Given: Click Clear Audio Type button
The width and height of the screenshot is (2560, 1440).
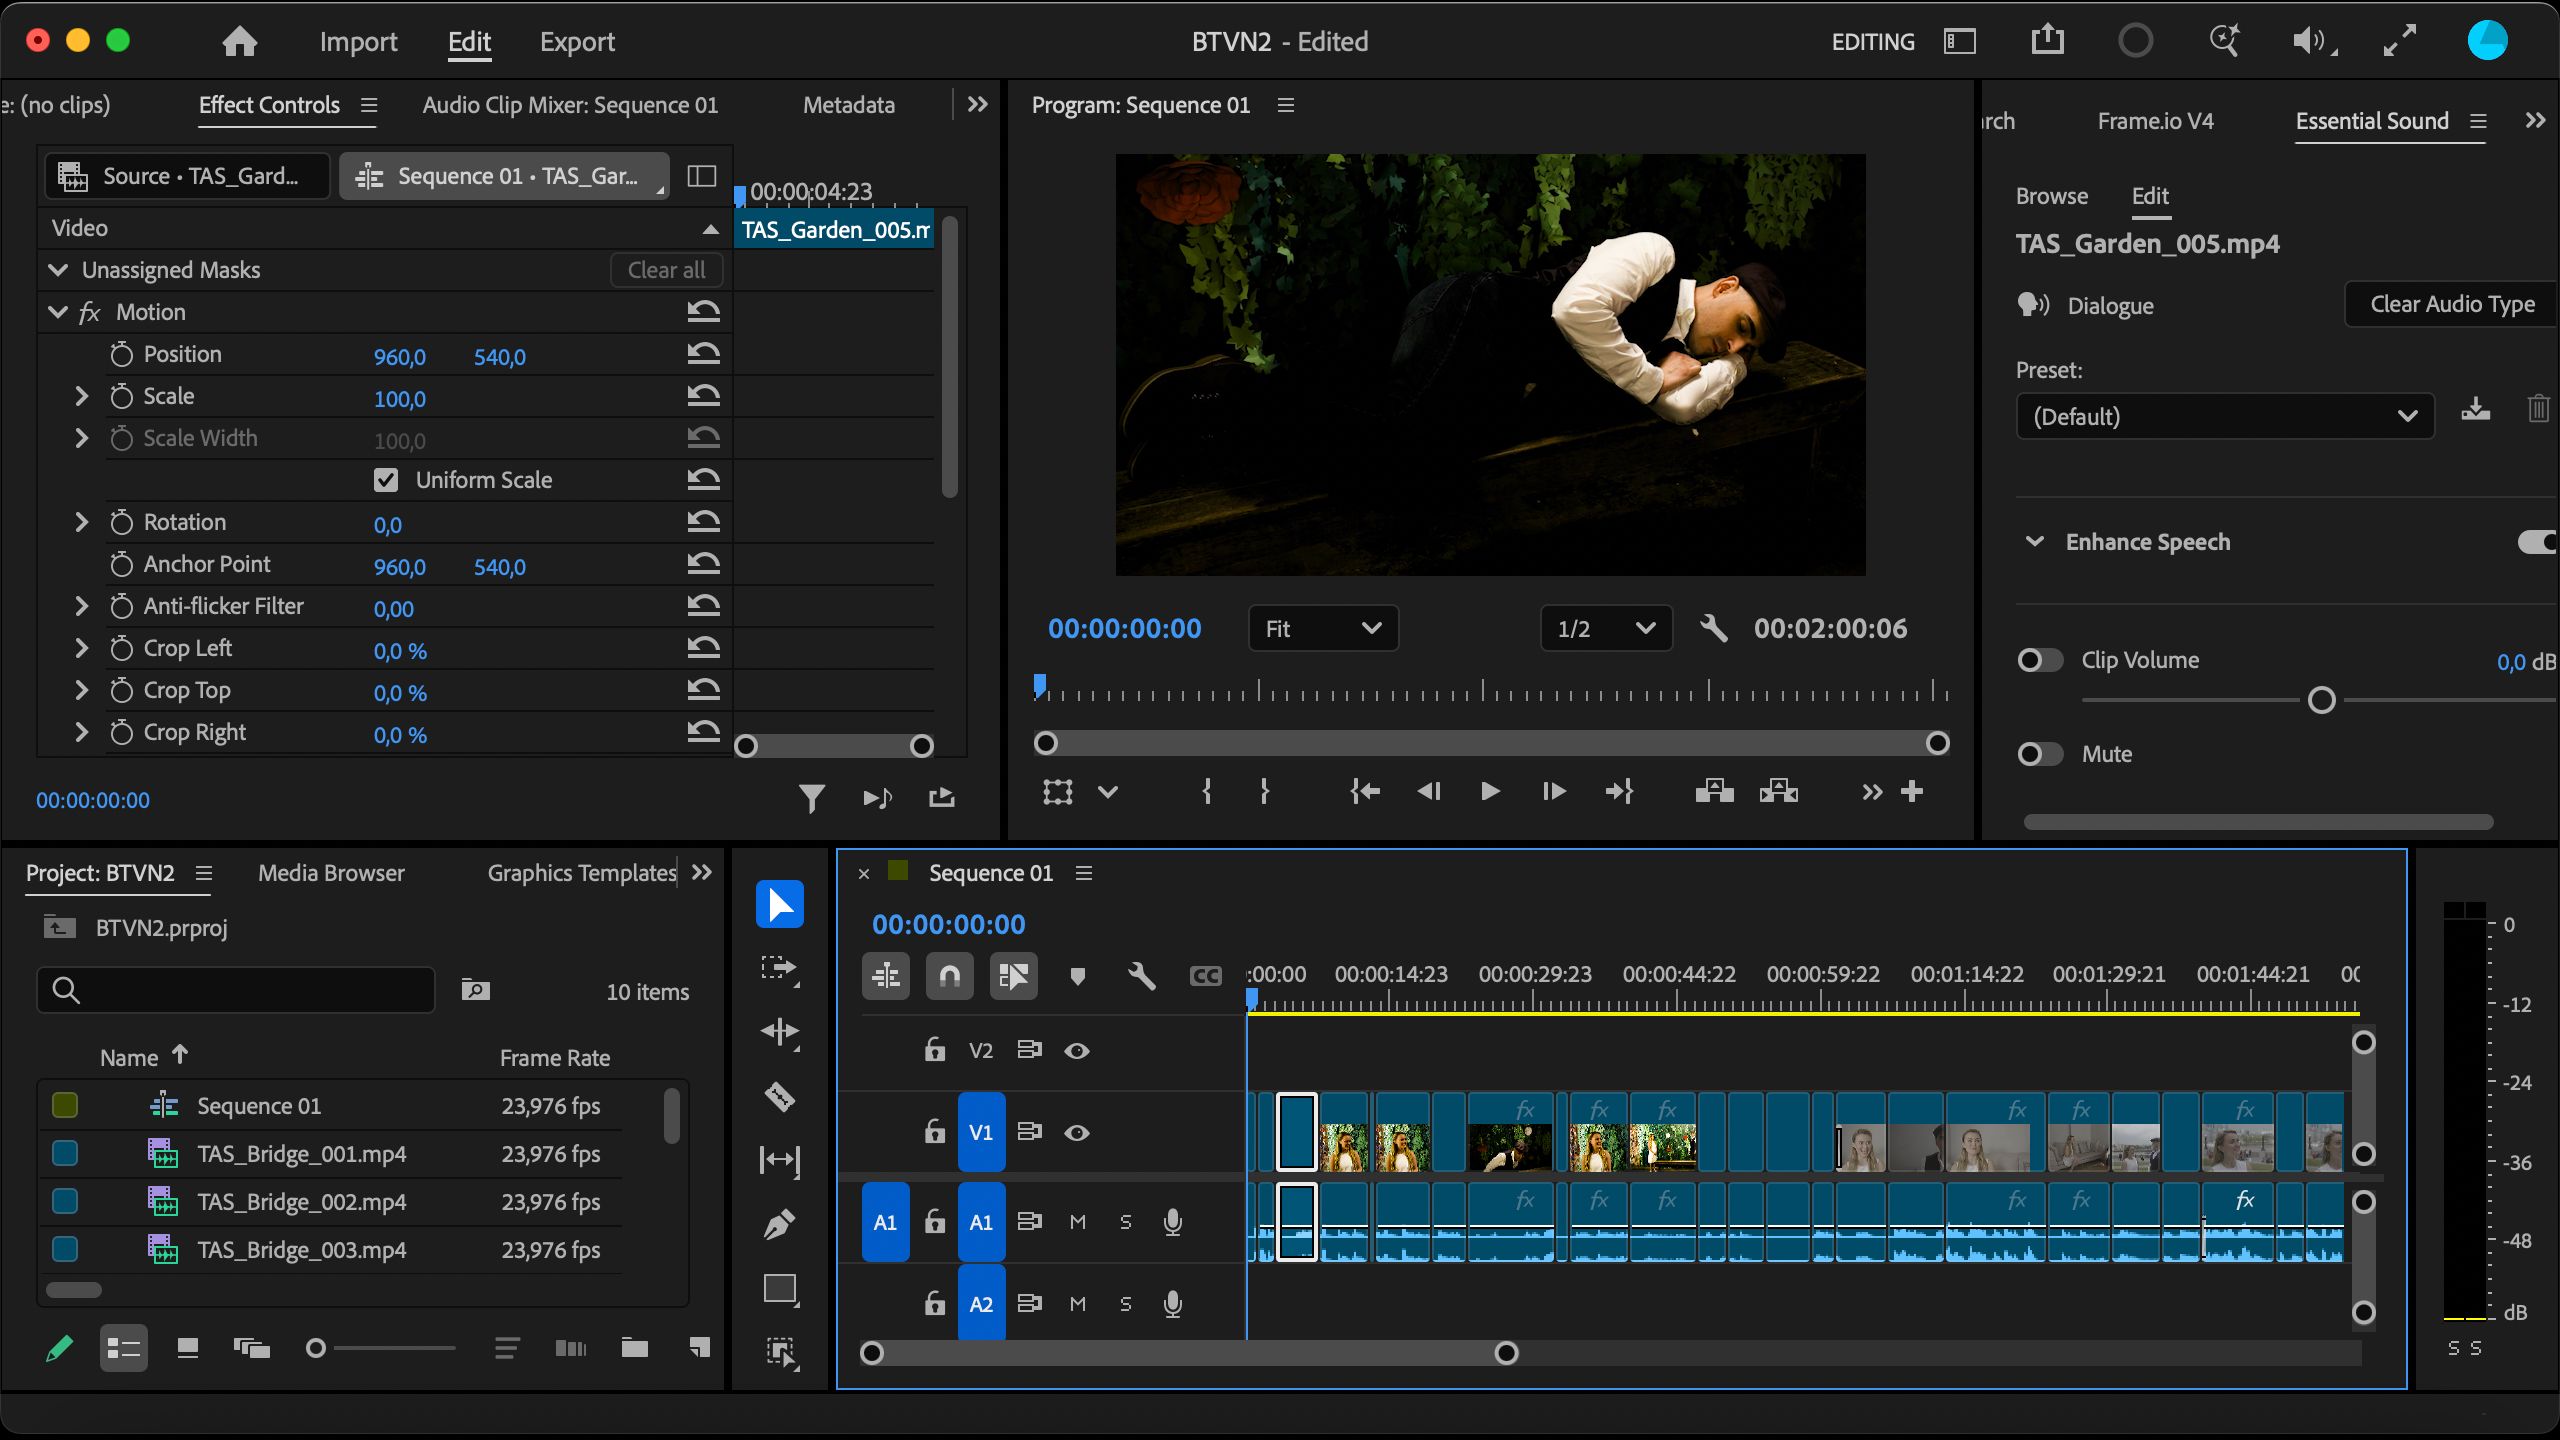Looking at the screenshot, I should tap(2452, 304).
